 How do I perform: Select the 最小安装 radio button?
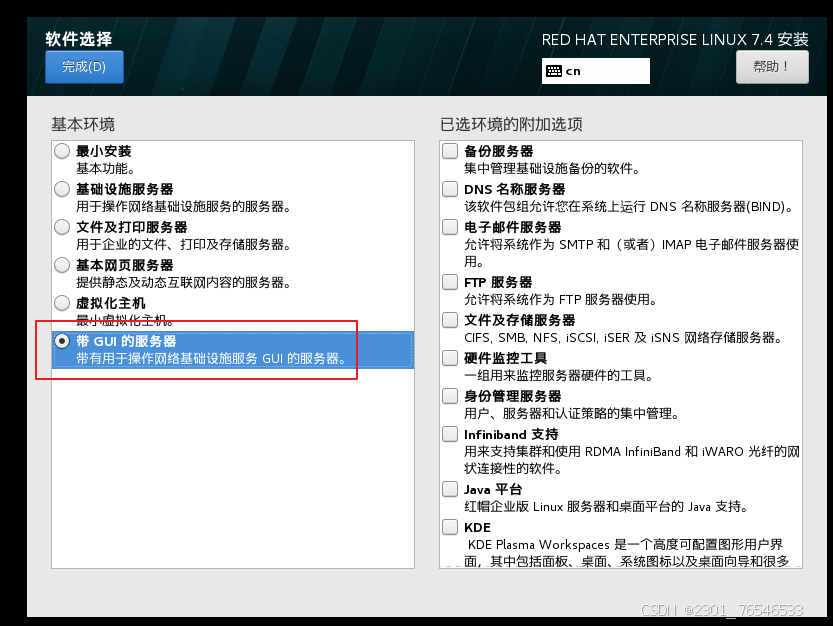pyautogui.click(x=62, y=151)
